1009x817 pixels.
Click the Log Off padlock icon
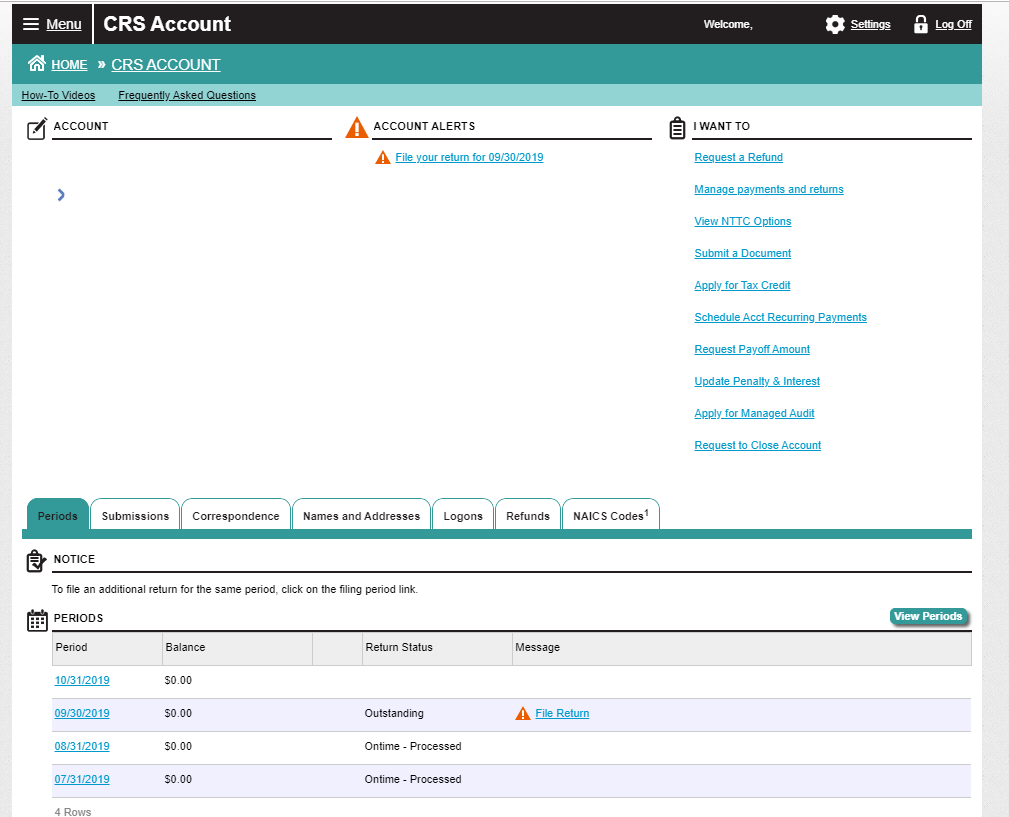(x=921, y=24)
